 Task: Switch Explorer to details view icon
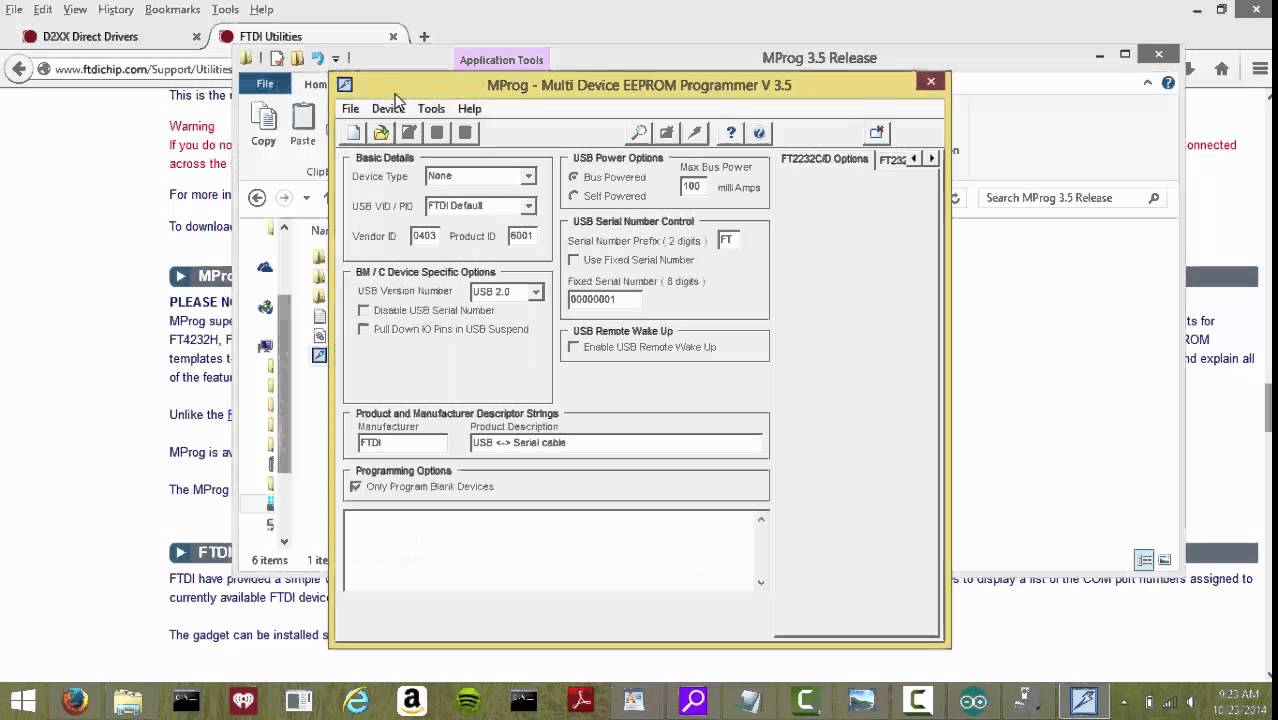[1145, 560]
